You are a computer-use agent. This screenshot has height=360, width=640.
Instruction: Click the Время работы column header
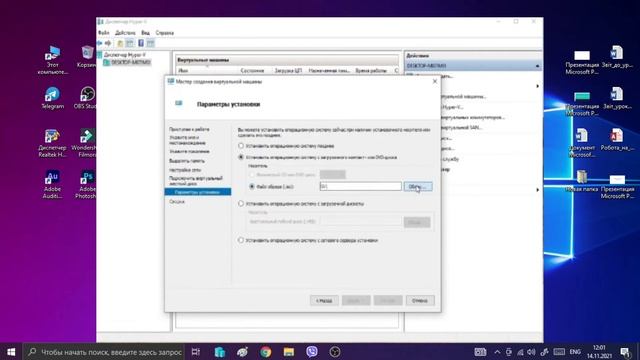point(371,71)
